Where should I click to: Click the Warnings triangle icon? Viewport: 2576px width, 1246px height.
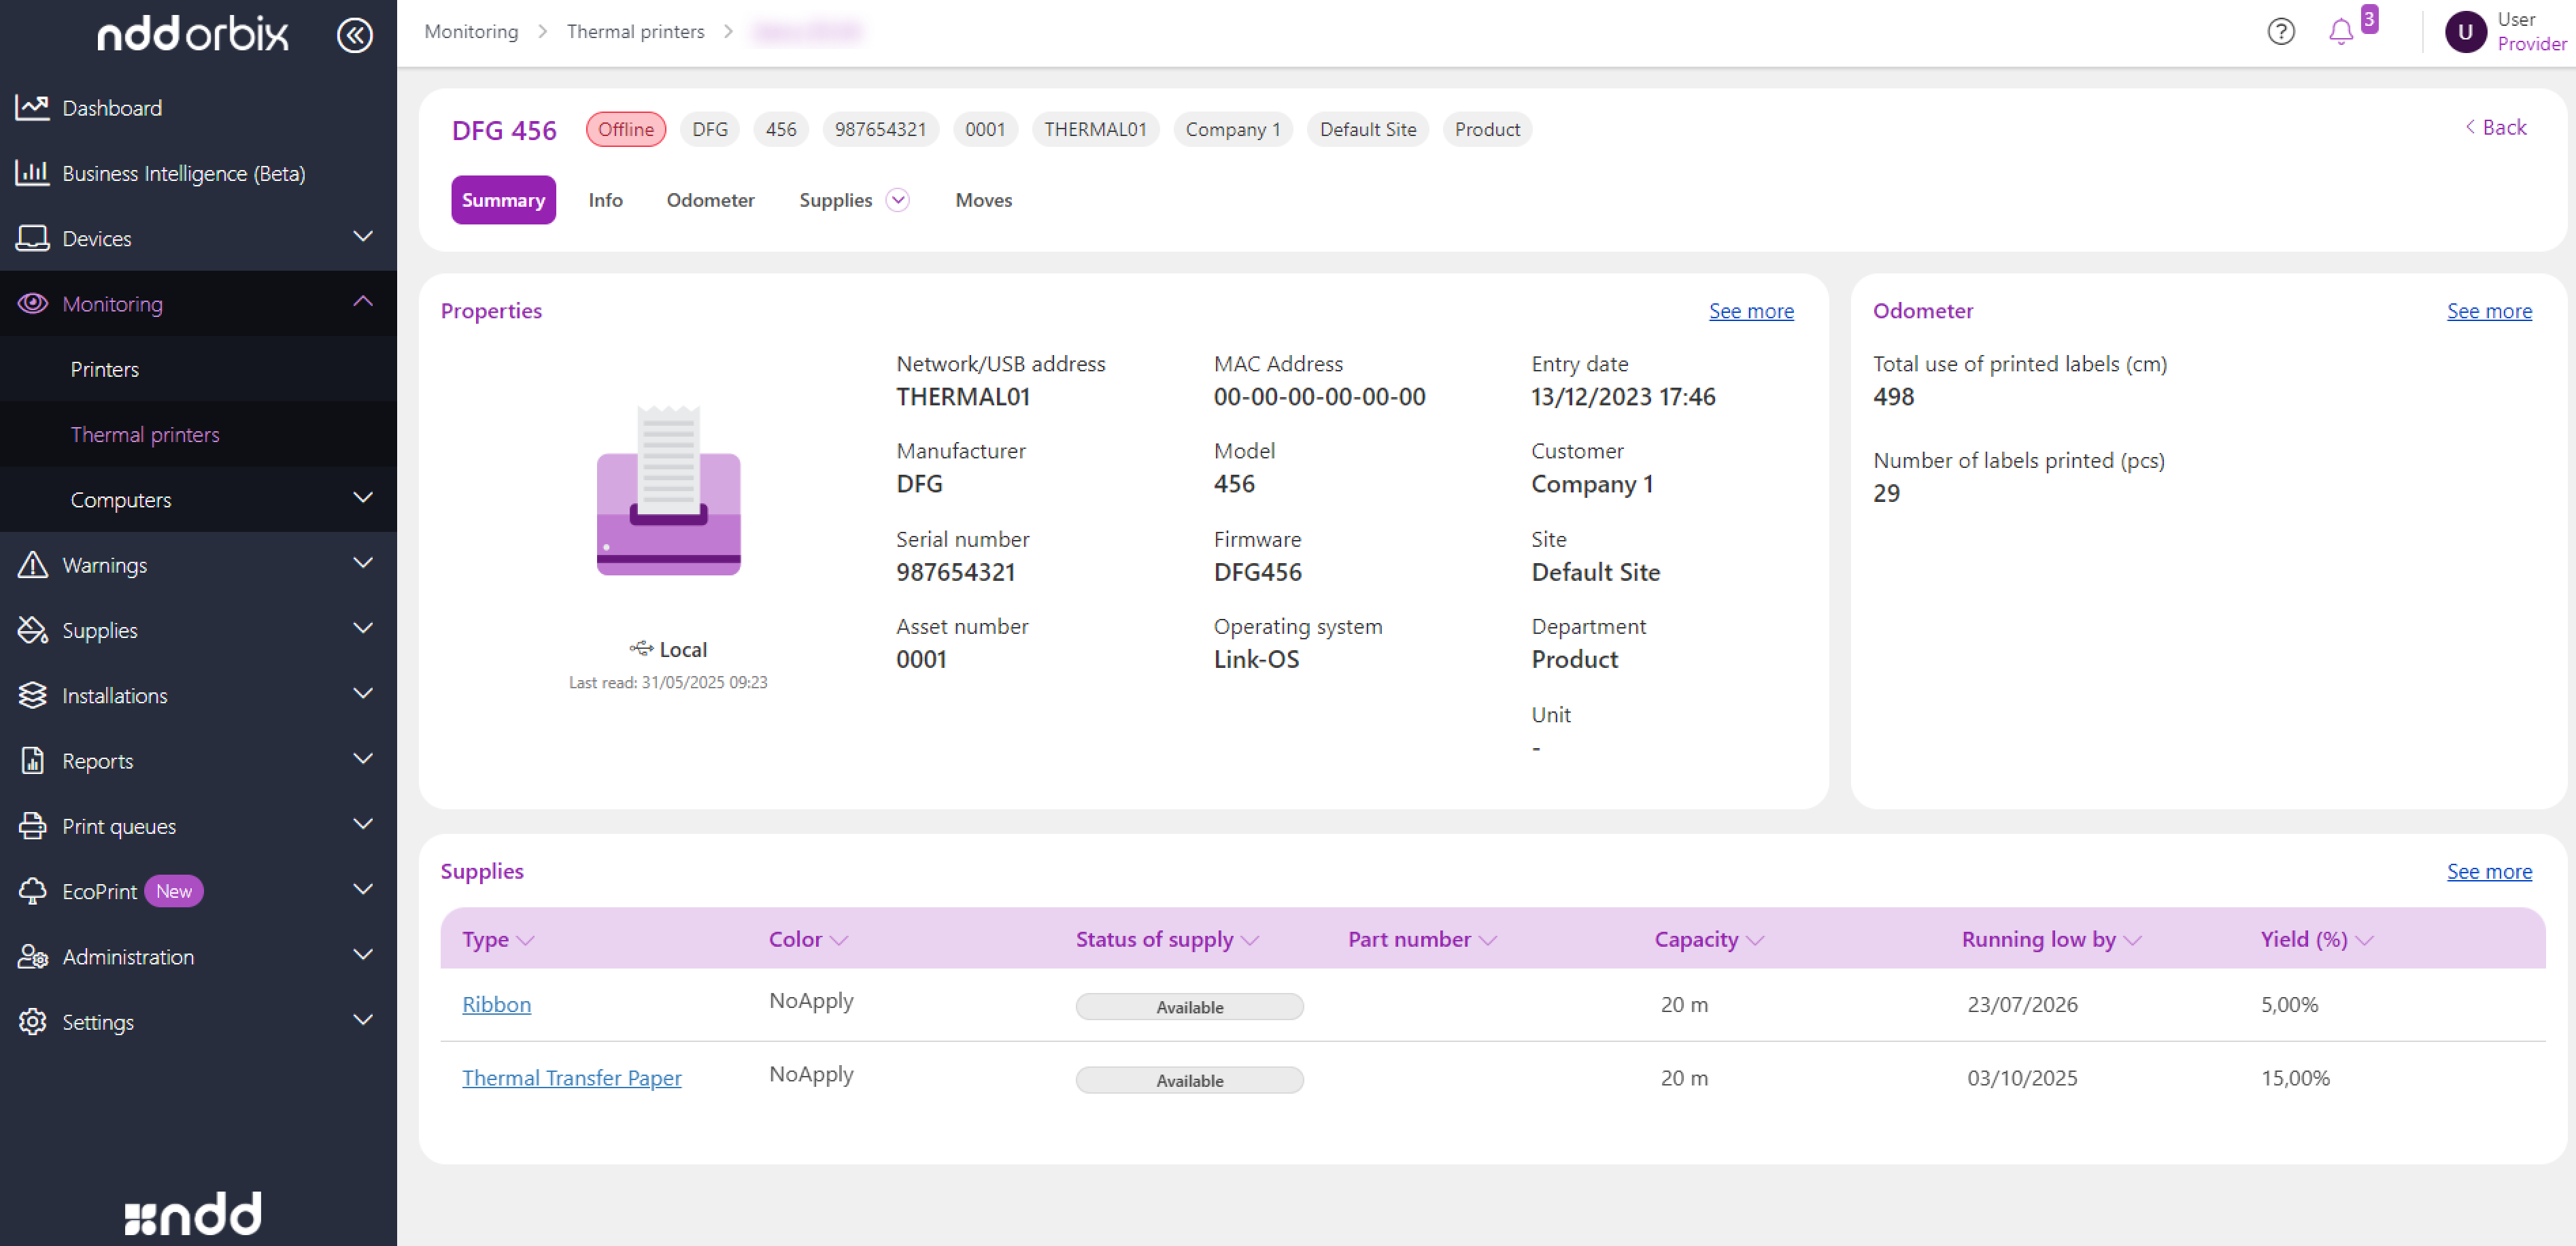click(x=32, y=564)
